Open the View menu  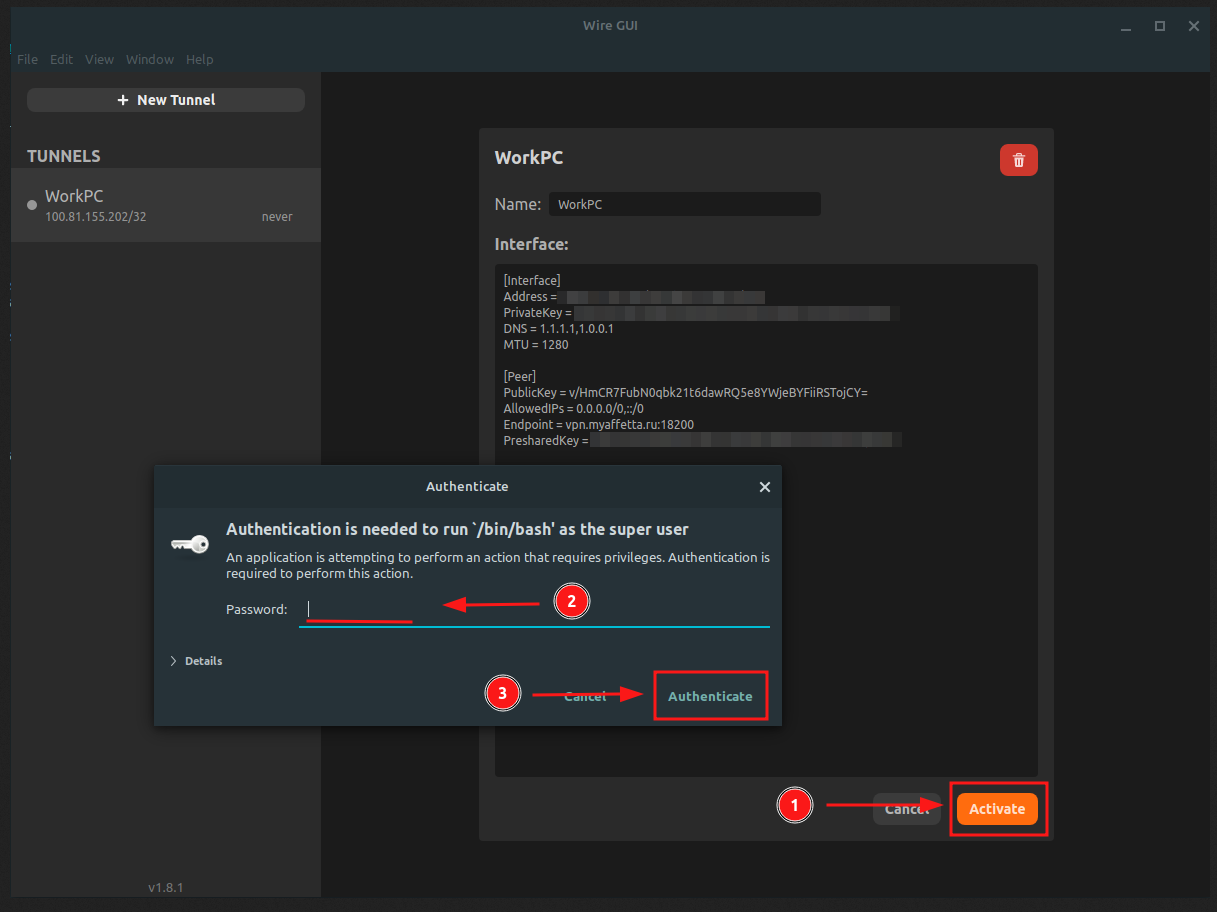click(99, 59)
